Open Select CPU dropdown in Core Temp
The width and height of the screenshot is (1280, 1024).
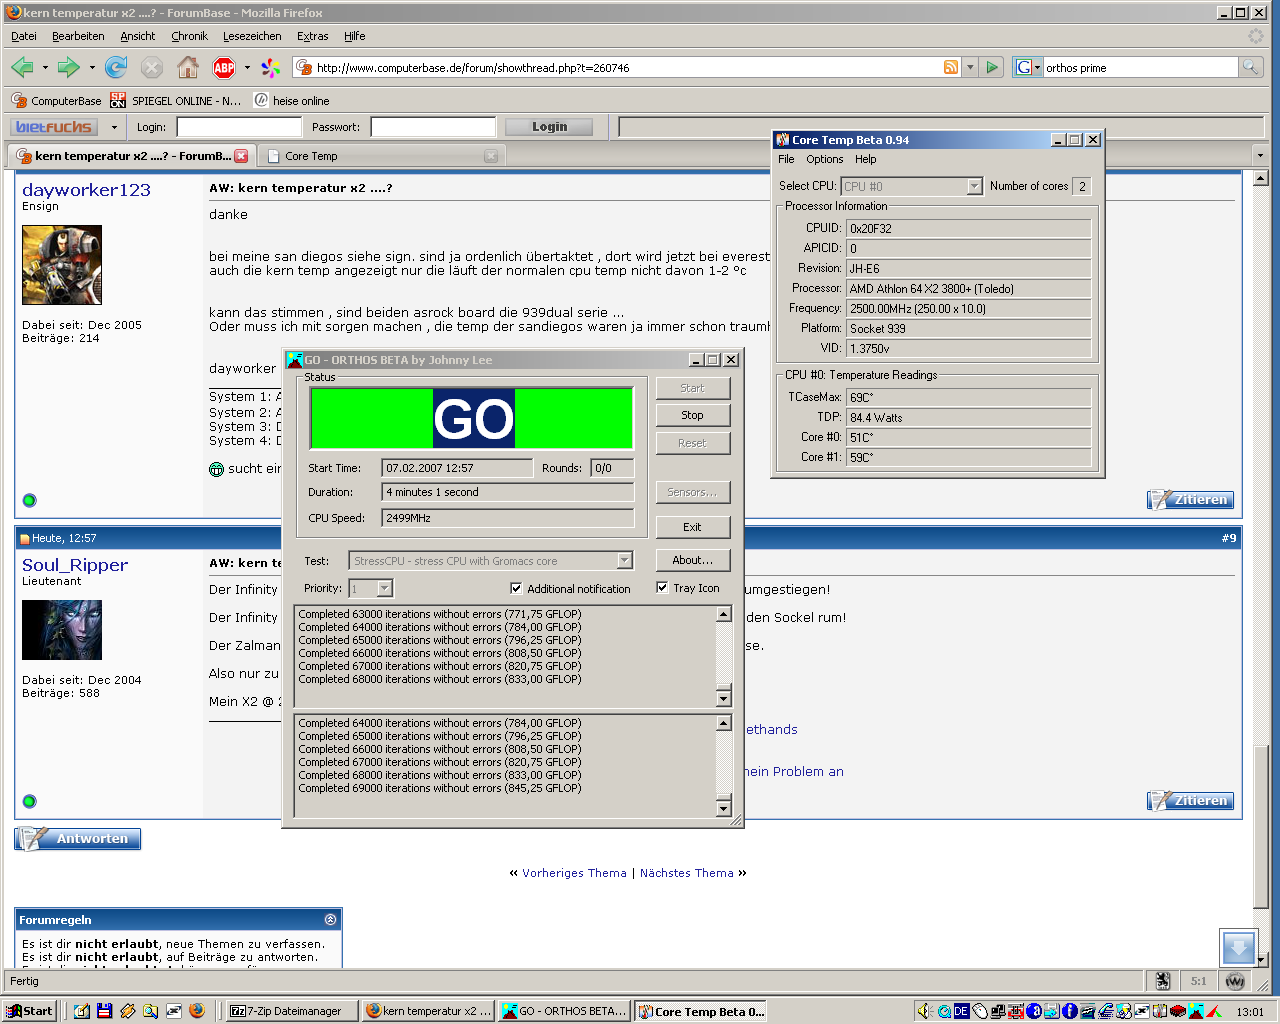(x=975, y=186)
